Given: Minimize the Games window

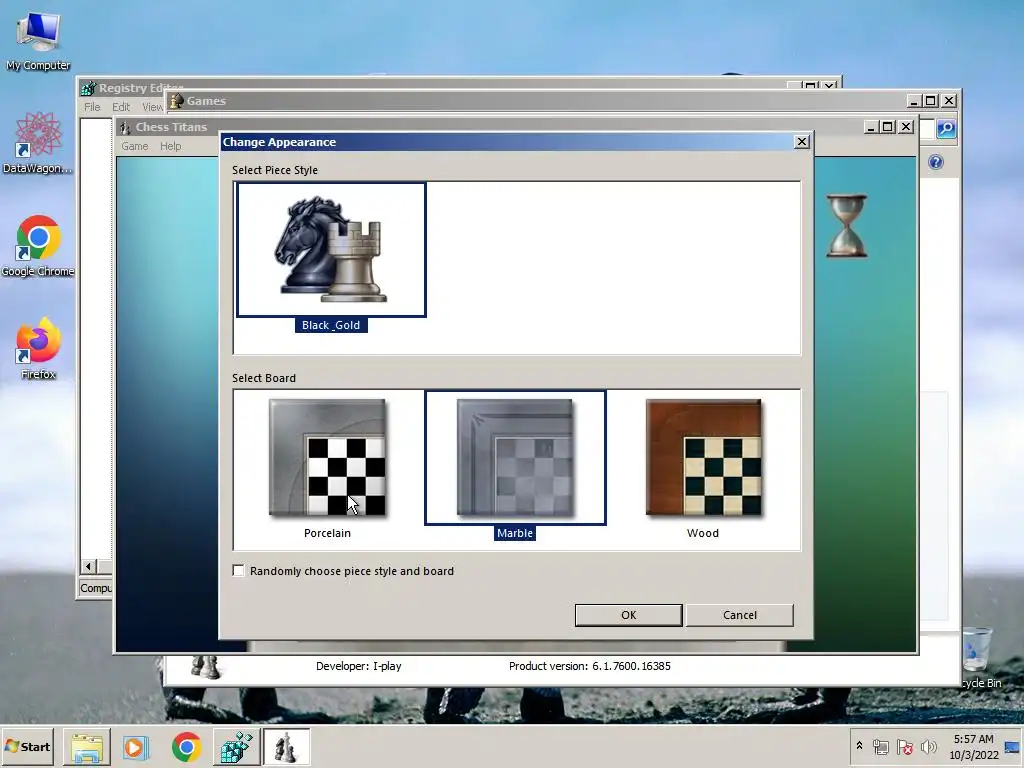Looking at the screenshot, I should (x=914, y=101).
